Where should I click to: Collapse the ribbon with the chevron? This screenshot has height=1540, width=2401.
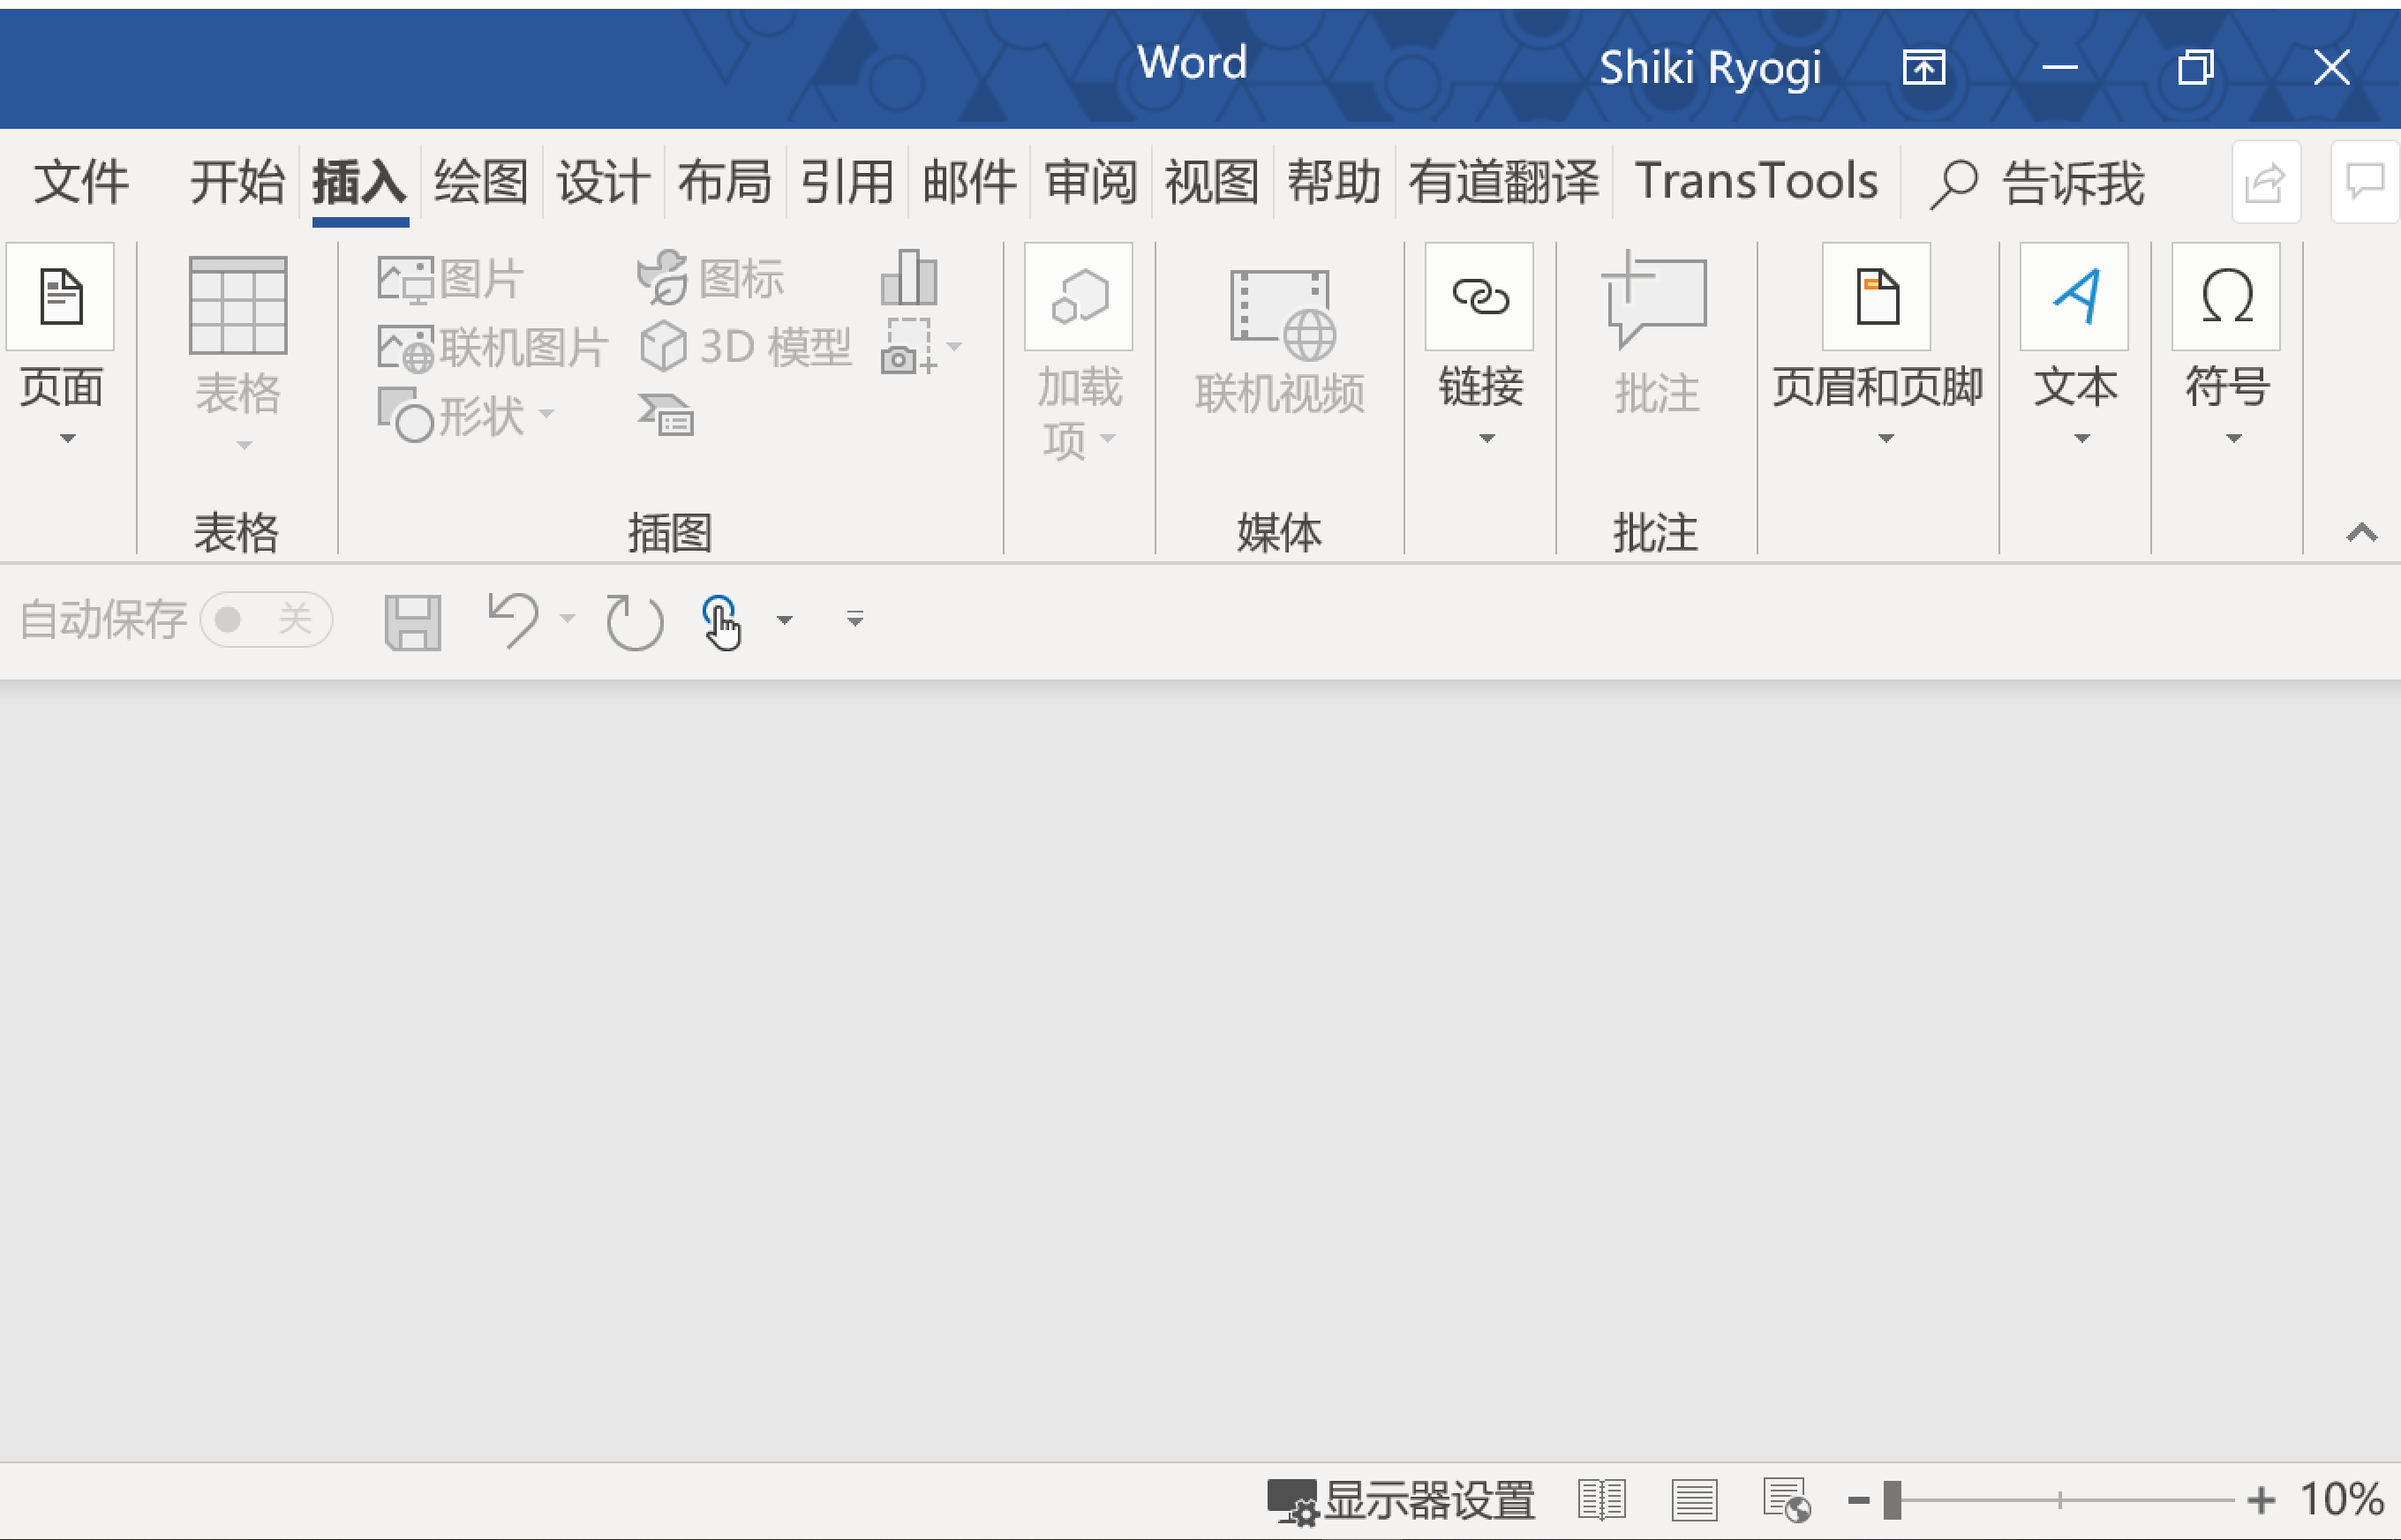pos(2362,532)
